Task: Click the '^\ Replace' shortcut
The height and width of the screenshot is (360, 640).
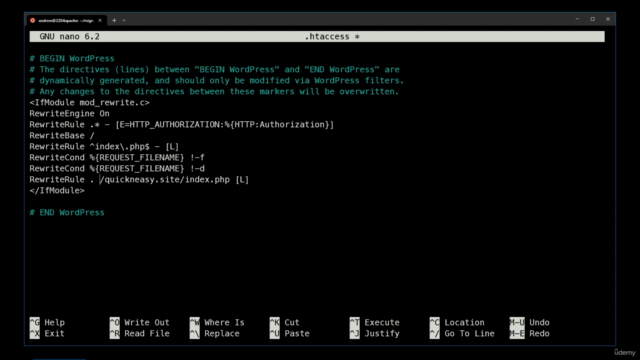Action: [x=215, y=333]
